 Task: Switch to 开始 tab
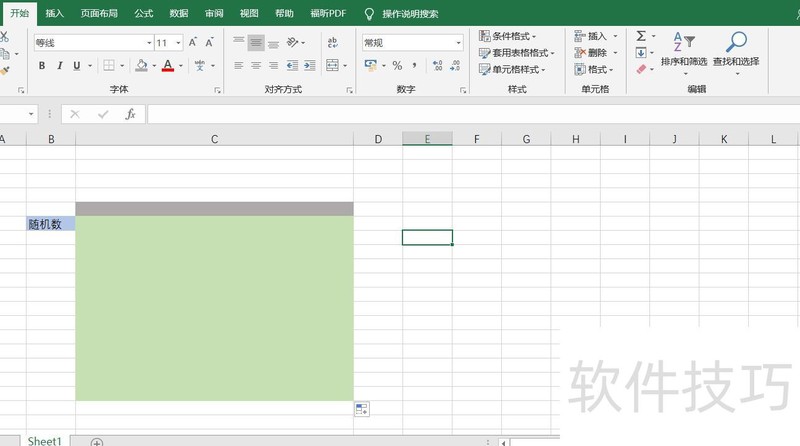pos(19,13)
